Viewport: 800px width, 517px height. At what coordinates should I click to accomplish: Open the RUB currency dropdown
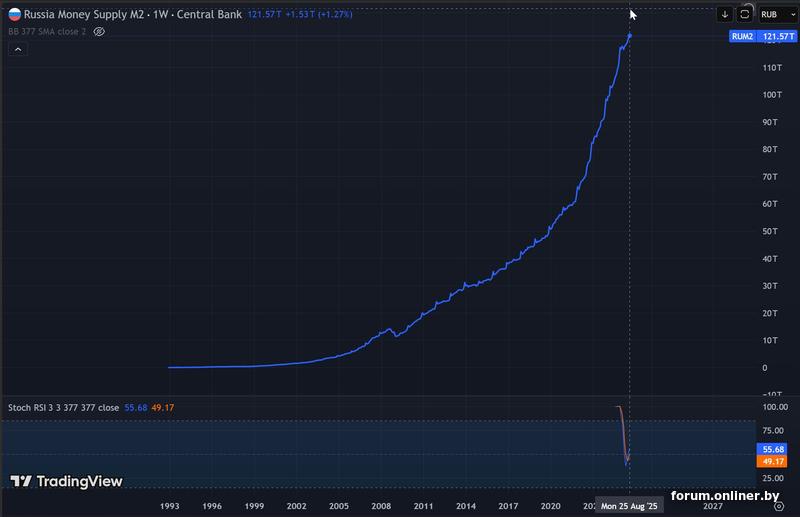[x=778, y=14]
